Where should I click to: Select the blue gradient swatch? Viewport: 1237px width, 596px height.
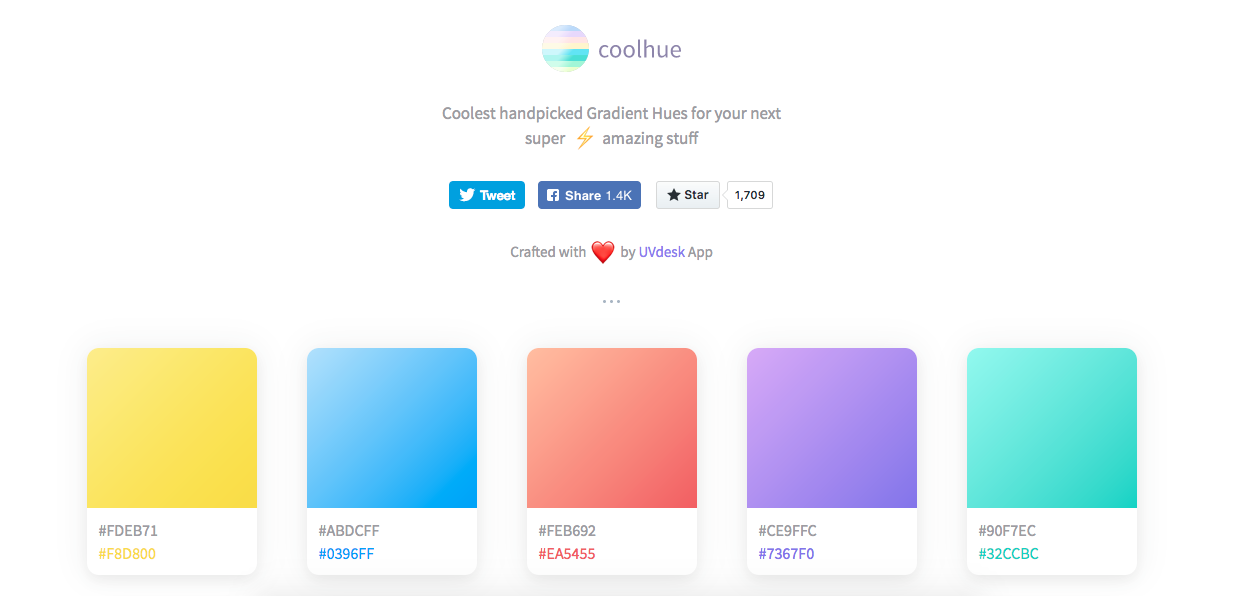(x=392, y=428)
